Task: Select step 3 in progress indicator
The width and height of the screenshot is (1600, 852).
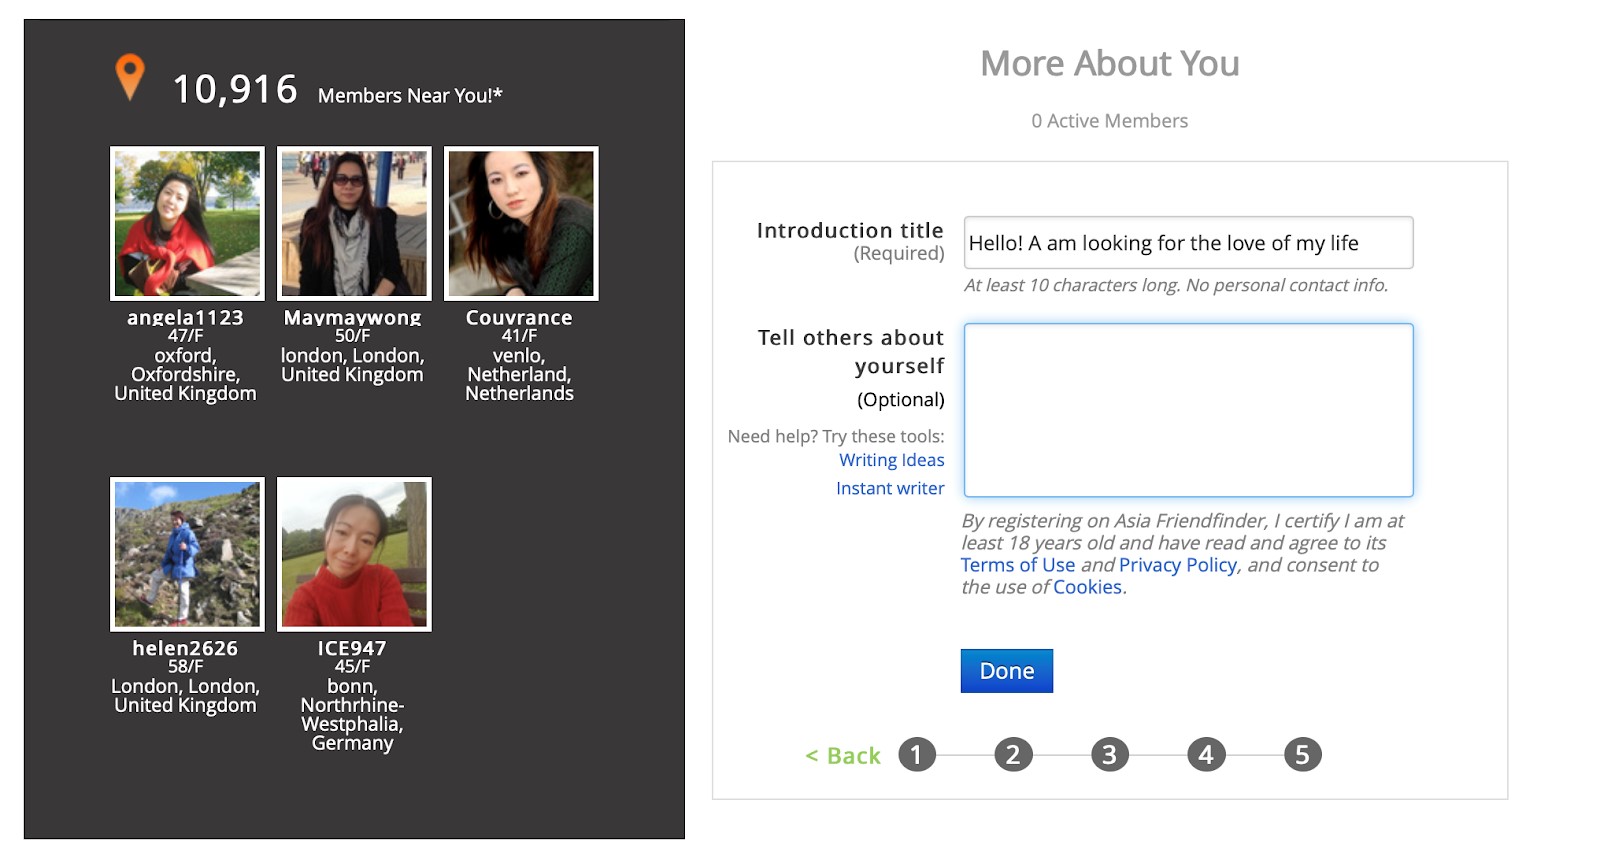Action: tap(1109, 755)
